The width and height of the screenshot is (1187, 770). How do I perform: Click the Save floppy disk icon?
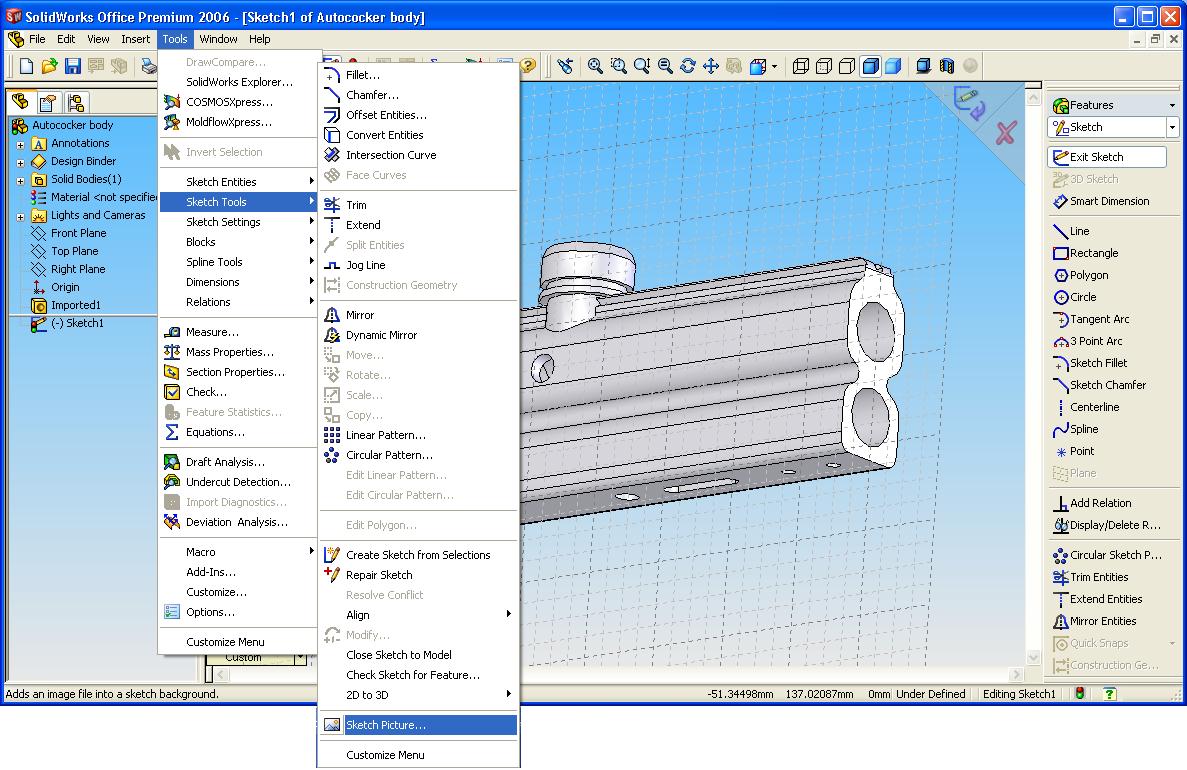(x=72, y=67)
